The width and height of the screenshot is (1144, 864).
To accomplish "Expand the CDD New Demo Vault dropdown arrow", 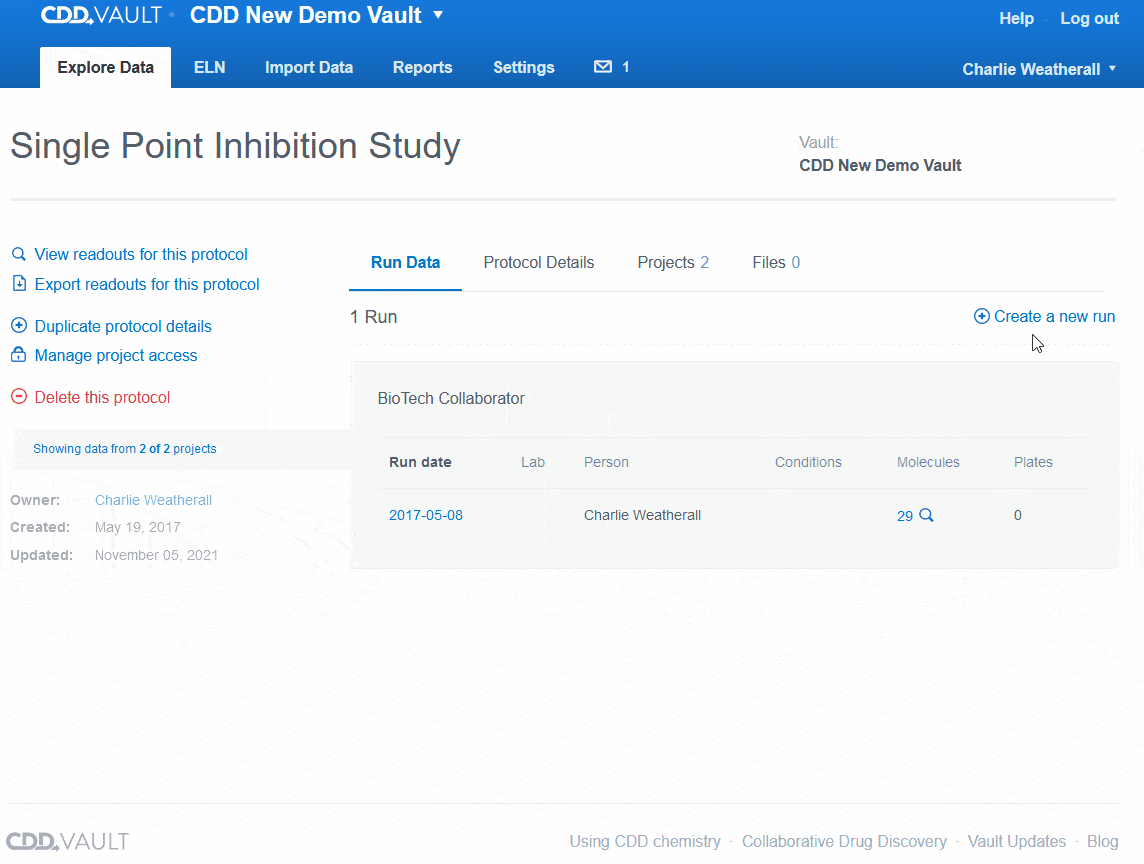I will click(438, 15).
